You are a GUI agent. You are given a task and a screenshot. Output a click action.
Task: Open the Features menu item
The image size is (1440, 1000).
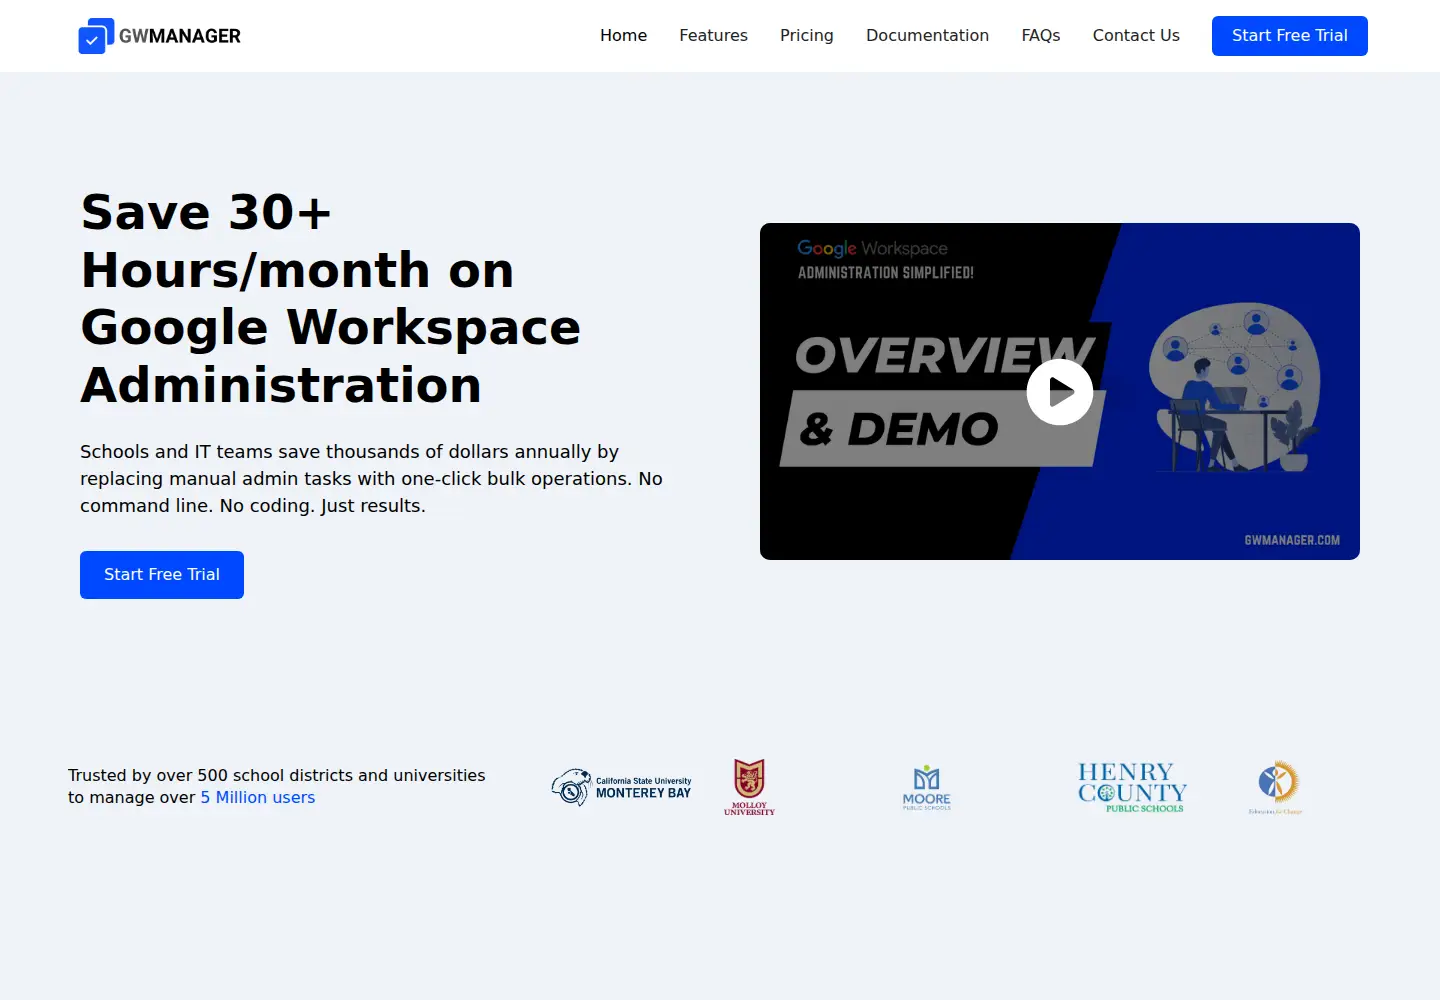[x=714, y=36]
